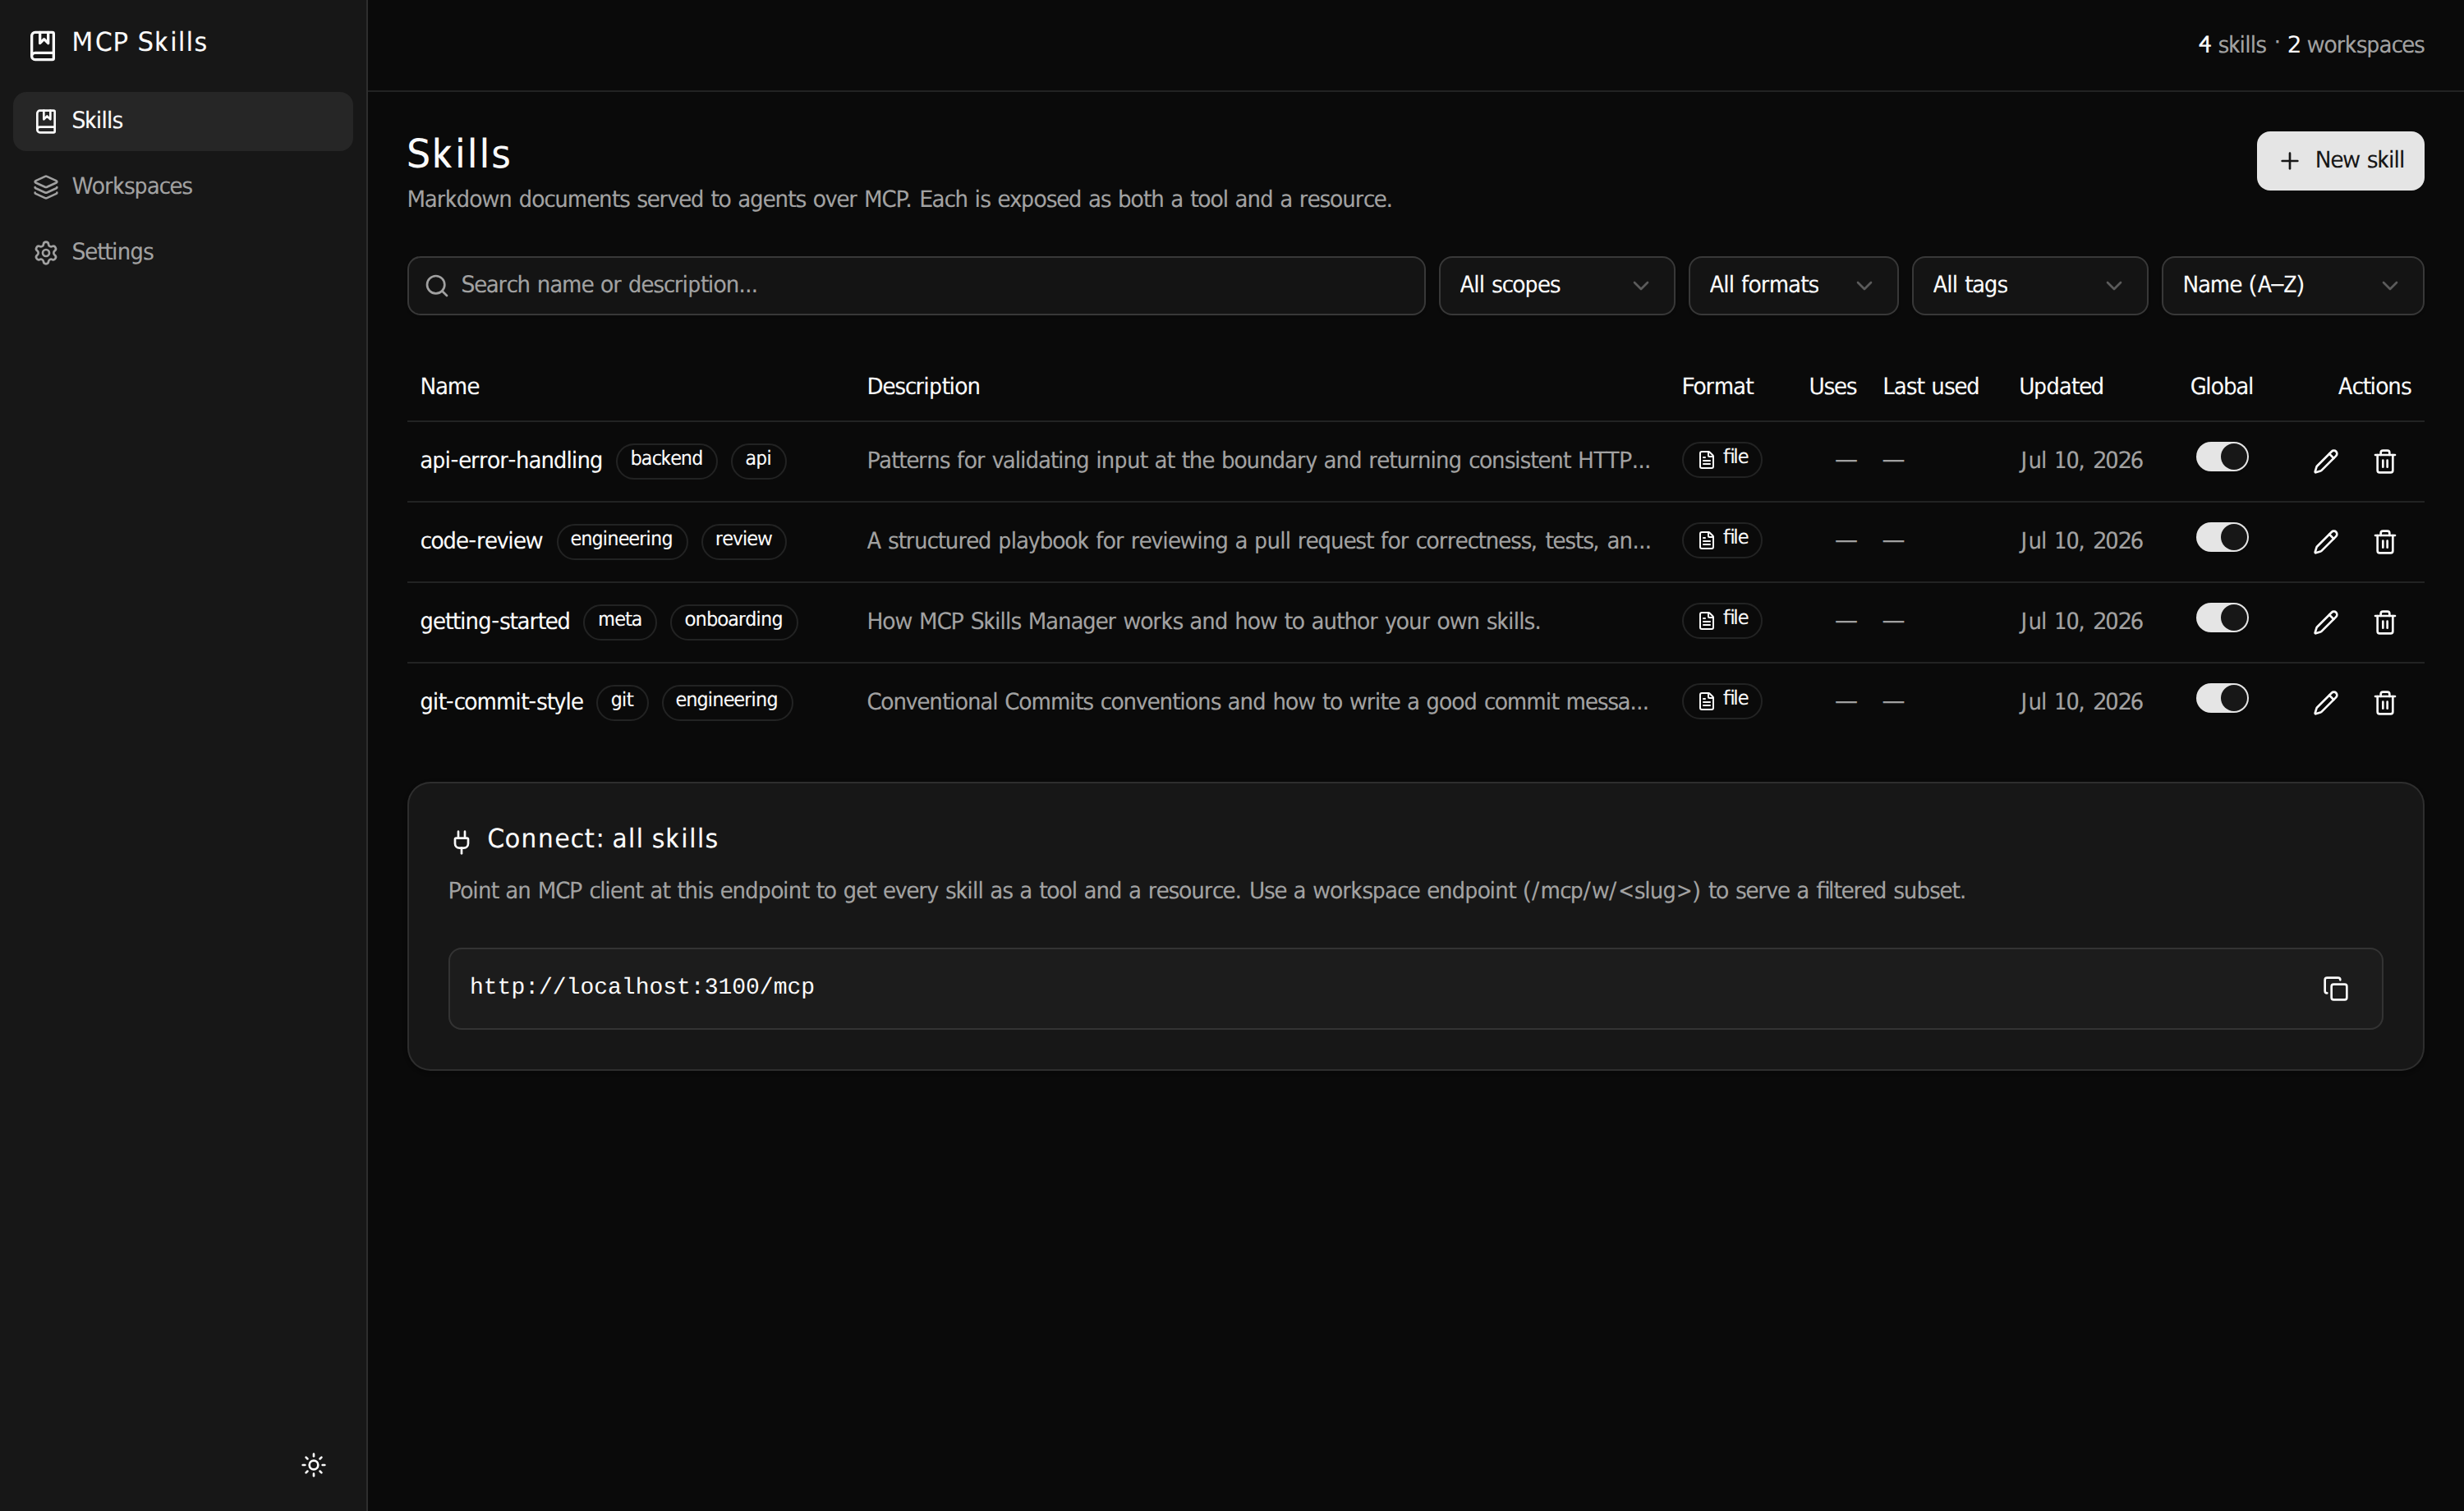
Task: Click description starting 'Patterns for validating input'
Action: [1258, 461]
